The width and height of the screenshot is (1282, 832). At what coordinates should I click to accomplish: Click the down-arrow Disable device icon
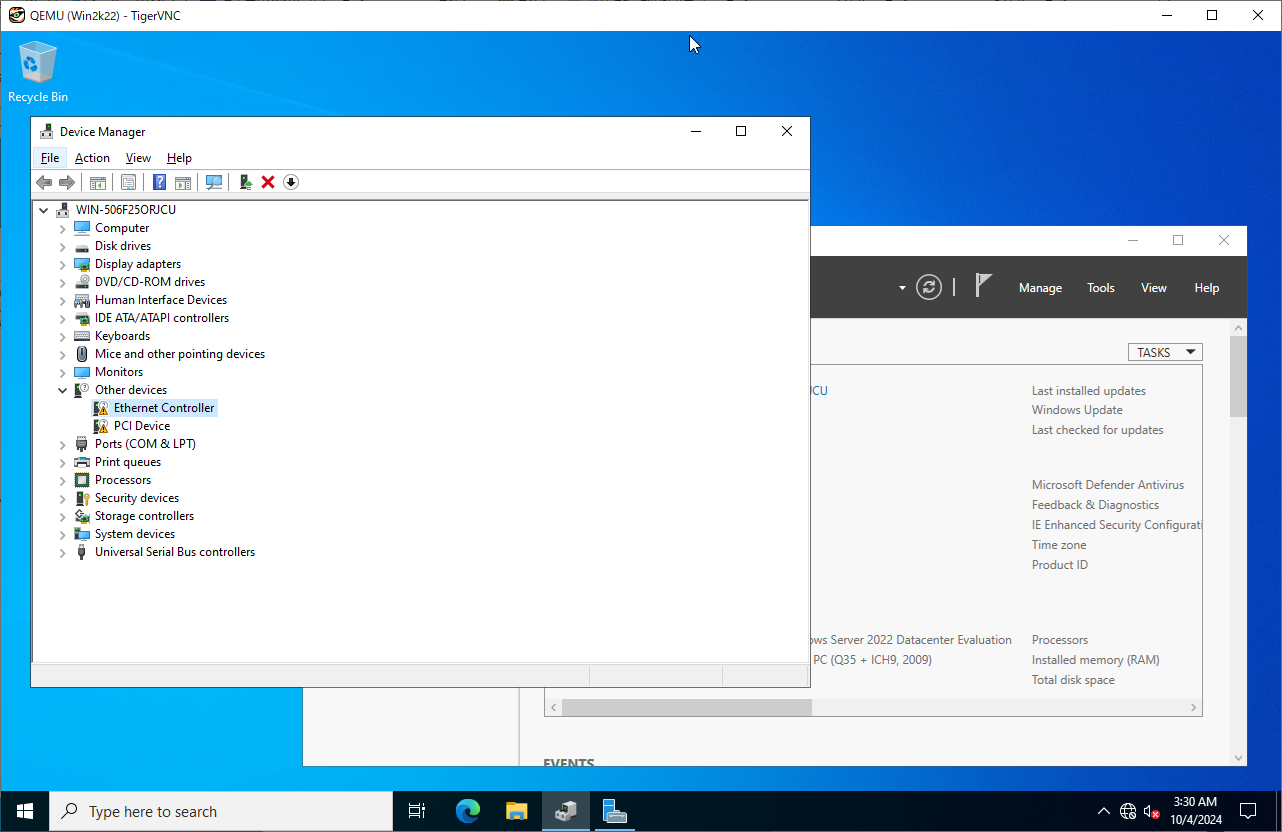tap(291, 182)
